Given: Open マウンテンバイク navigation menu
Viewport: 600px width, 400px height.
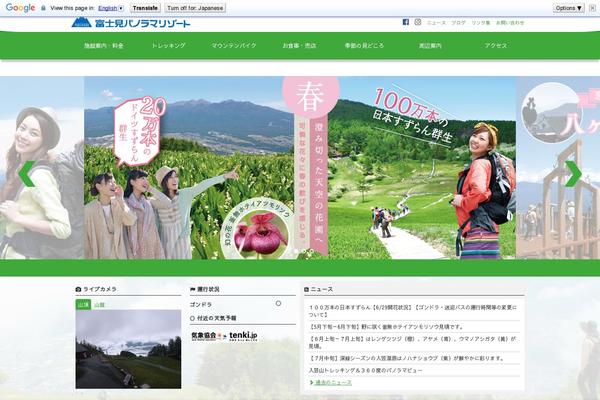Looking at the screenshot, I should click(x=234, y=46).
